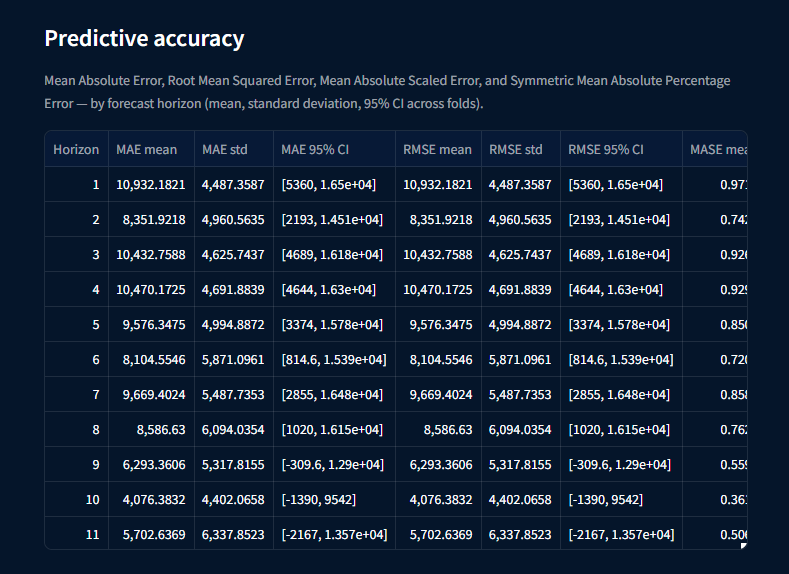
Task: Select MAE std cell 6,337.8523
Action: click(234, 533)
